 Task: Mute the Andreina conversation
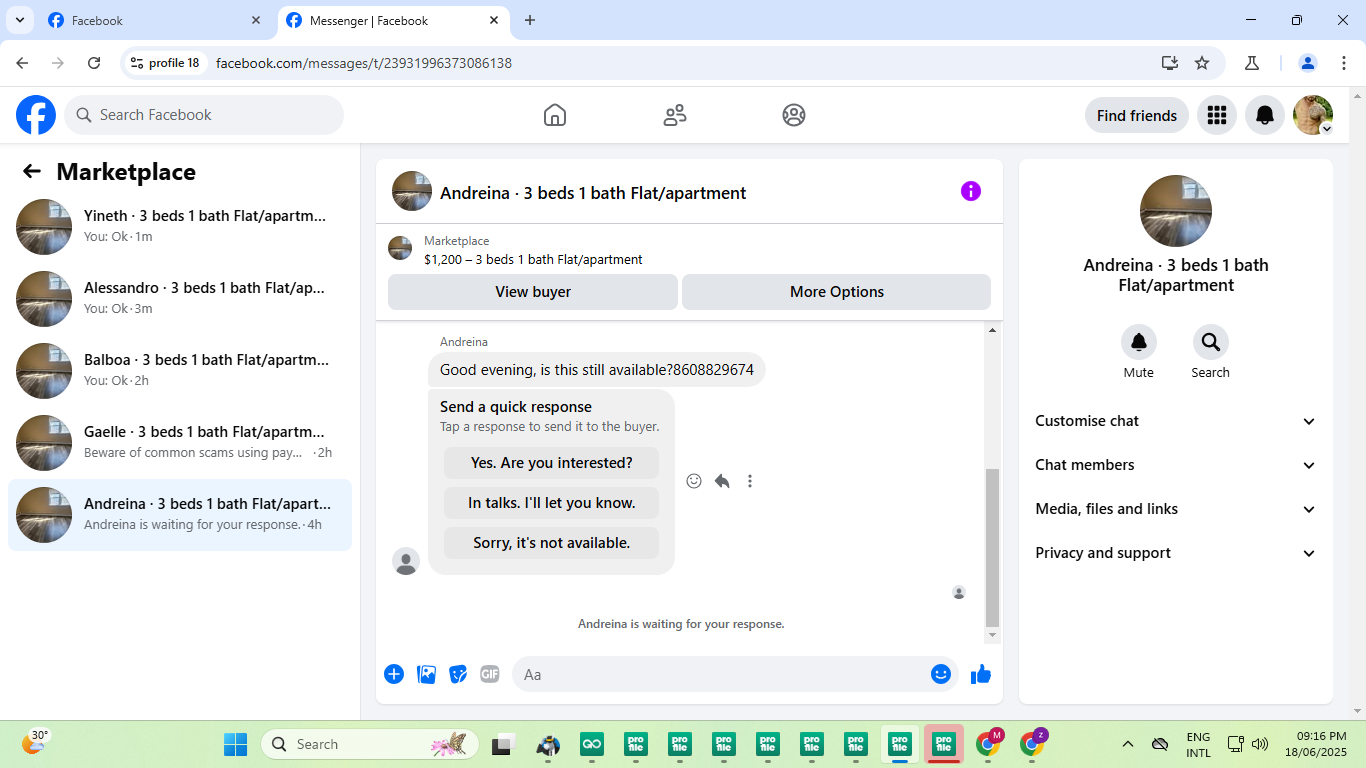[x=1139, y=342]
